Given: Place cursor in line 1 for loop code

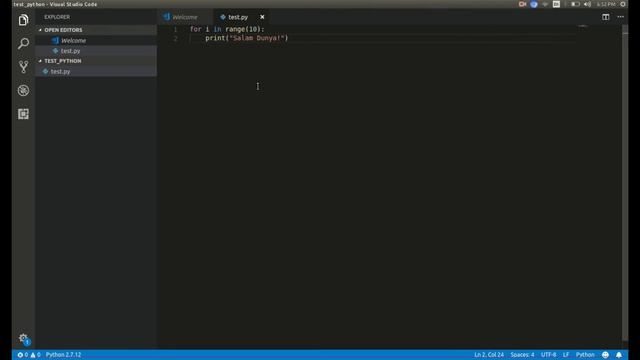Looking at the screenshot, I should (227, 29).
